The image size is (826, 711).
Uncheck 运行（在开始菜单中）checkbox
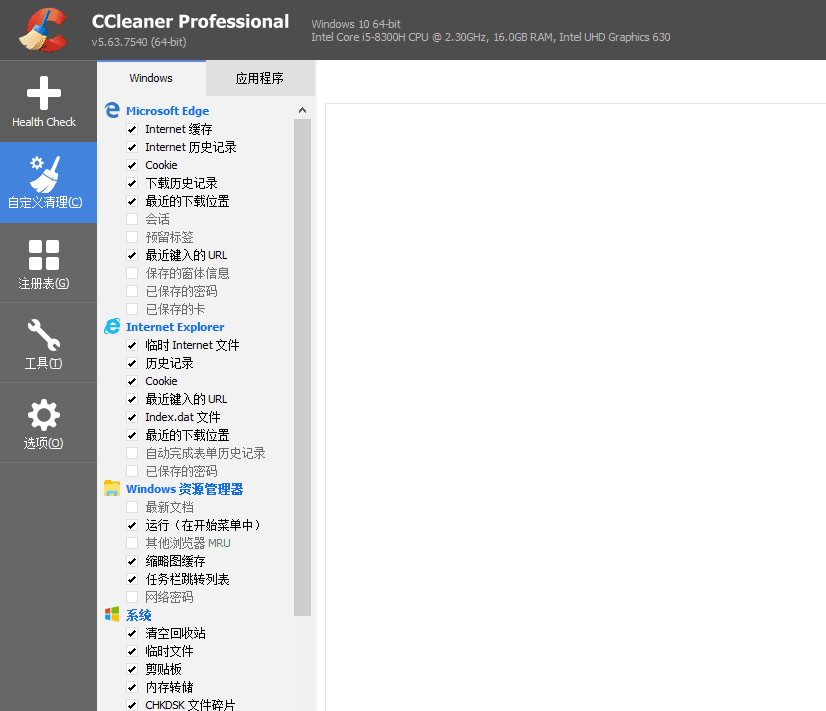(132, 525)
